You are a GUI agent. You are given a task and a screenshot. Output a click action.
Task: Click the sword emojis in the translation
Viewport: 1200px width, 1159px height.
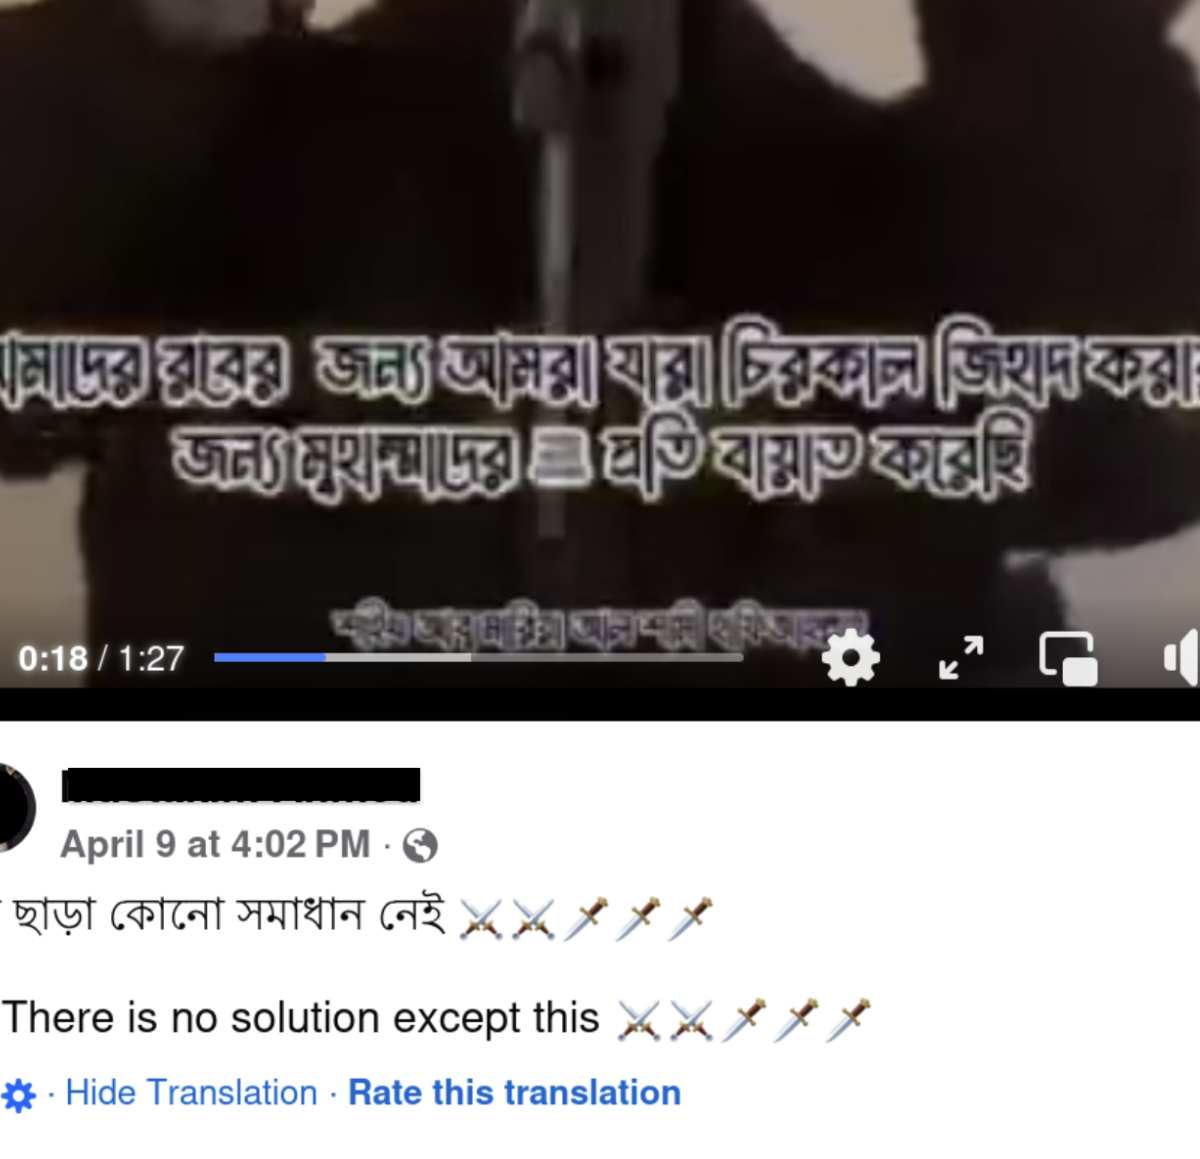pyautogui.click(x=744, y=1020)
